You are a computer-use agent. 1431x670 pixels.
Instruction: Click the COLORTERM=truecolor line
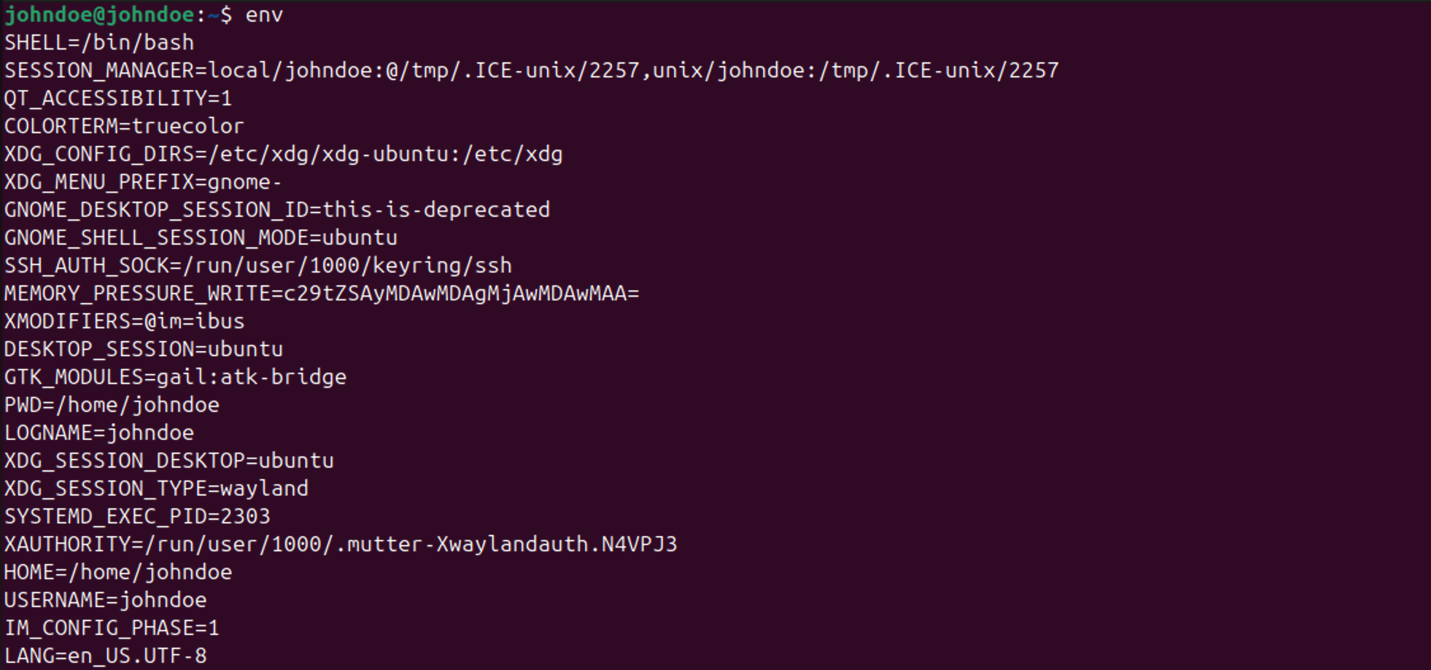click(x=124, y=126)
